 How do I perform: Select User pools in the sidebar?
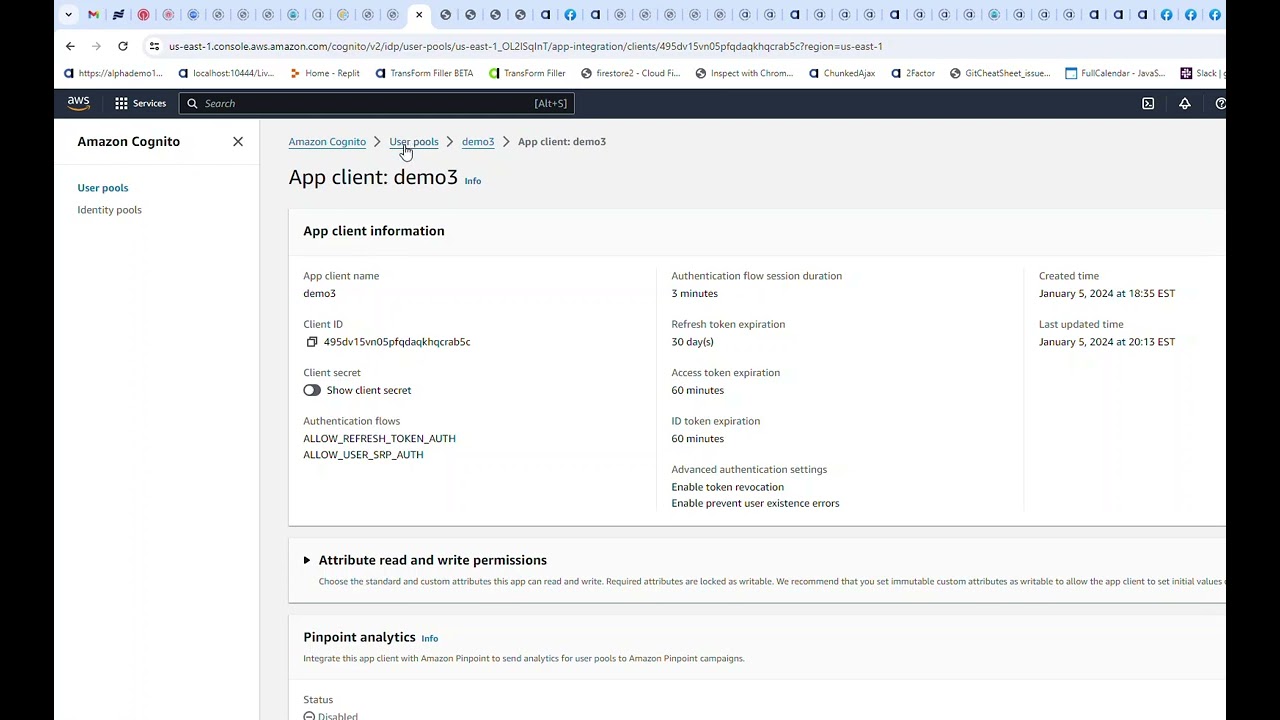(103, 188)
